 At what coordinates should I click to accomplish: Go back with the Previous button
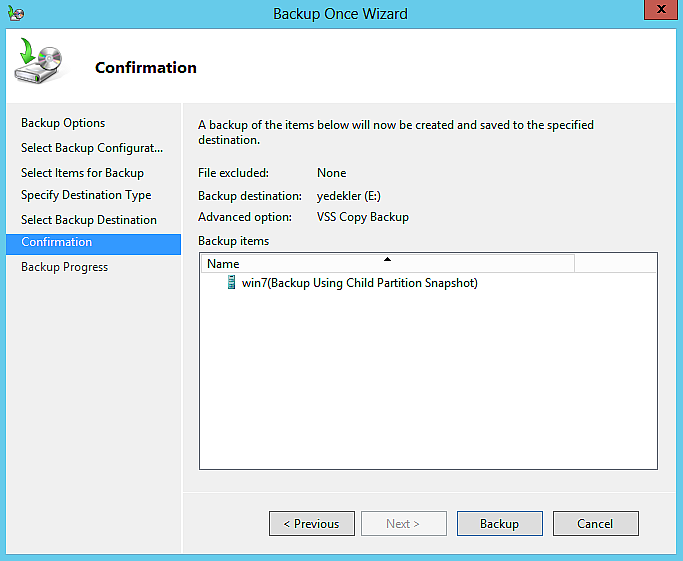pos(312,523)
